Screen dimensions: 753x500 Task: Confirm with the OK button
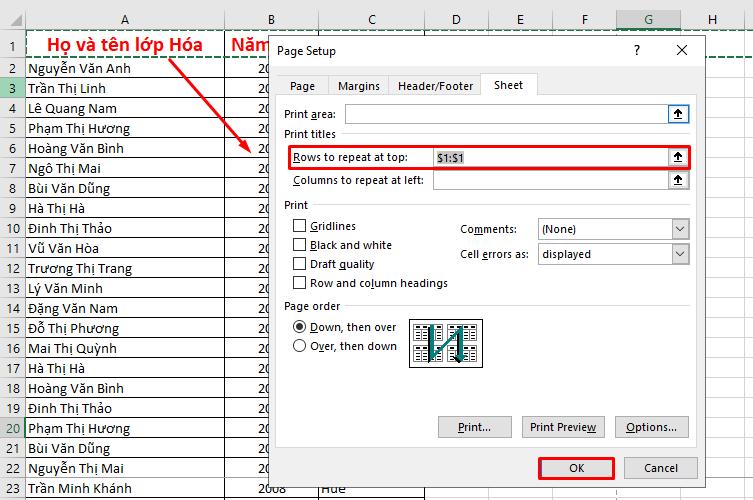tap(576, 468)
